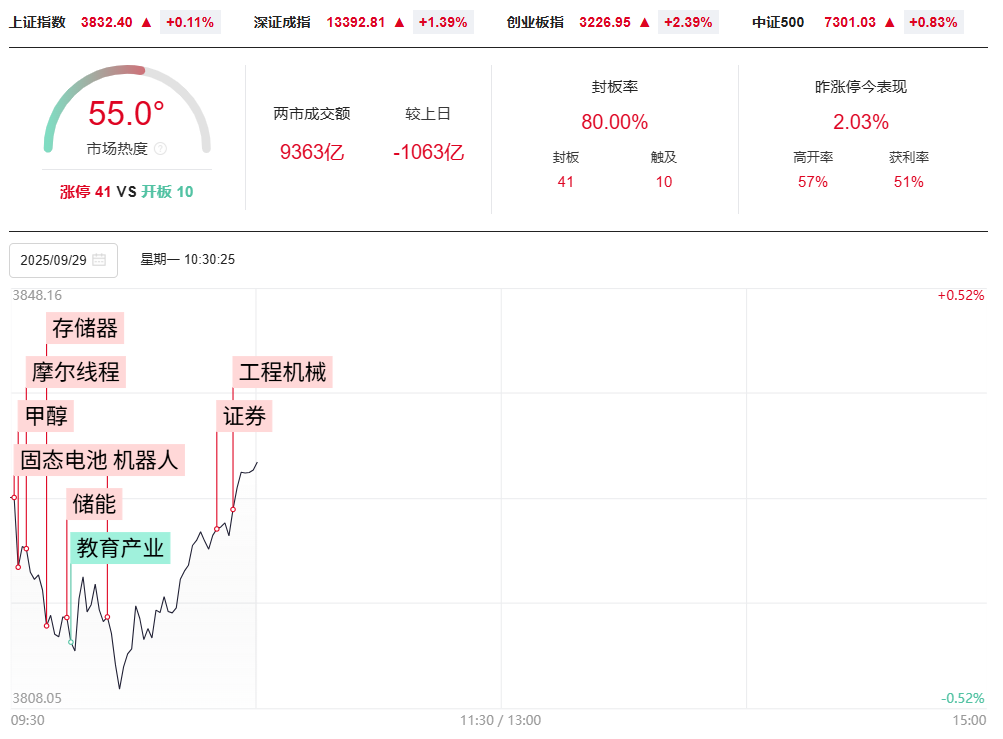Open the 机器人 sector tag

[x=146, y=460]
